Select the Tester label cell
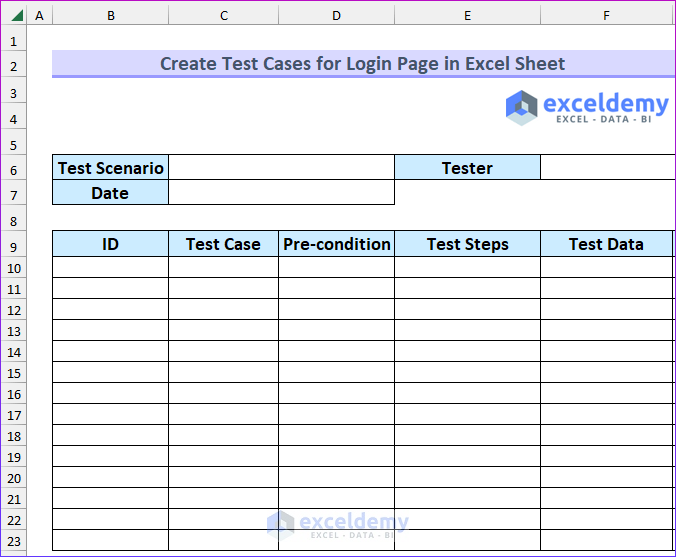 (467, 168)
